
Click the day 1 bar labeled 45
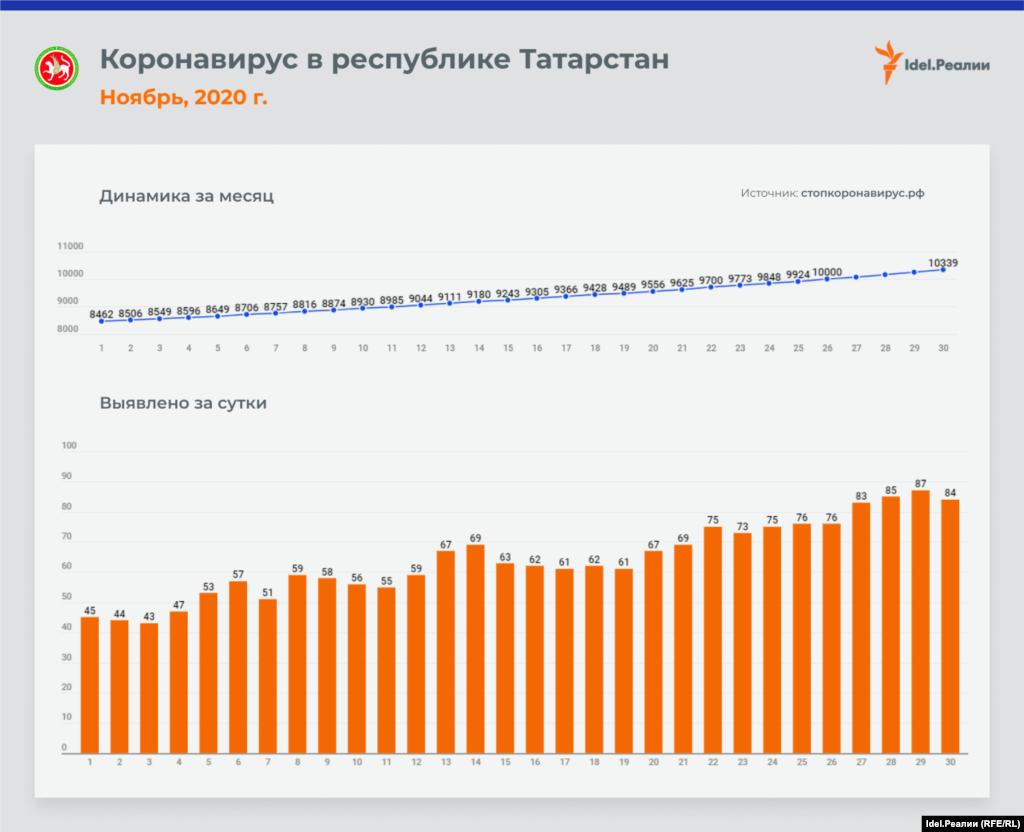pos(90,684)
